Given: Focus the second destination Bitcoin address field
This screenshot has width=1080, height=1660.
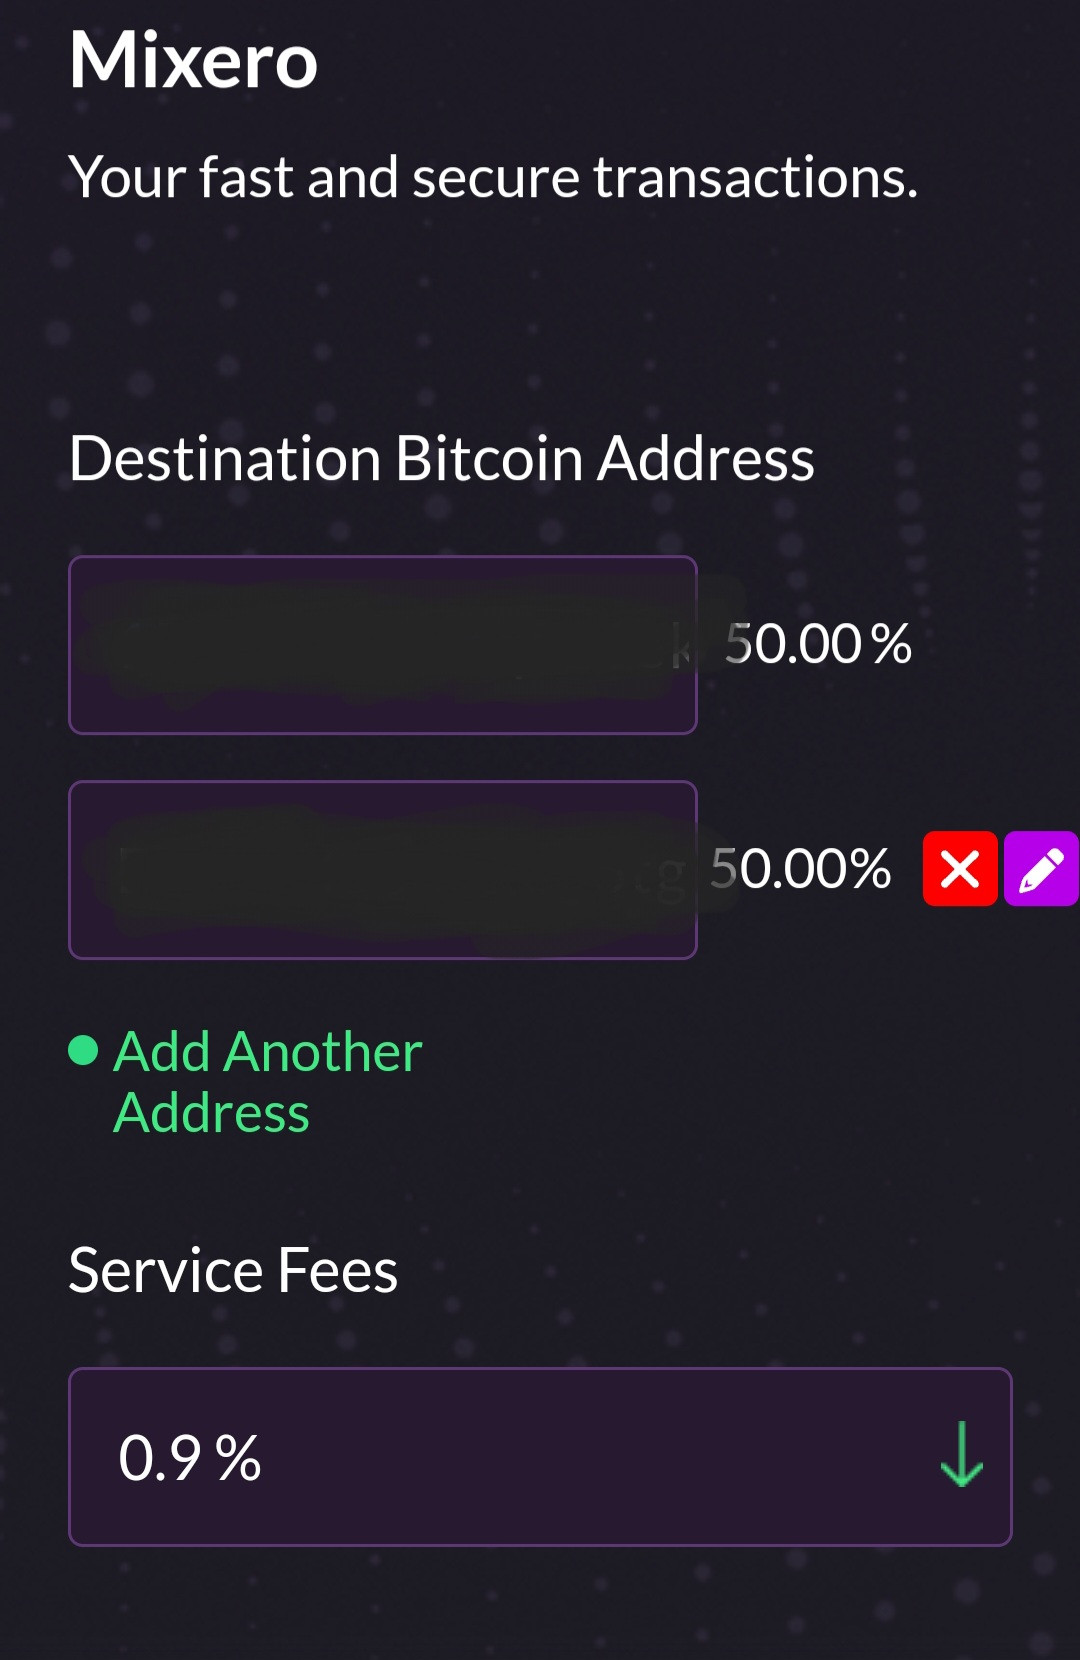Looking at the screenshot, I should tap(383, 870).
